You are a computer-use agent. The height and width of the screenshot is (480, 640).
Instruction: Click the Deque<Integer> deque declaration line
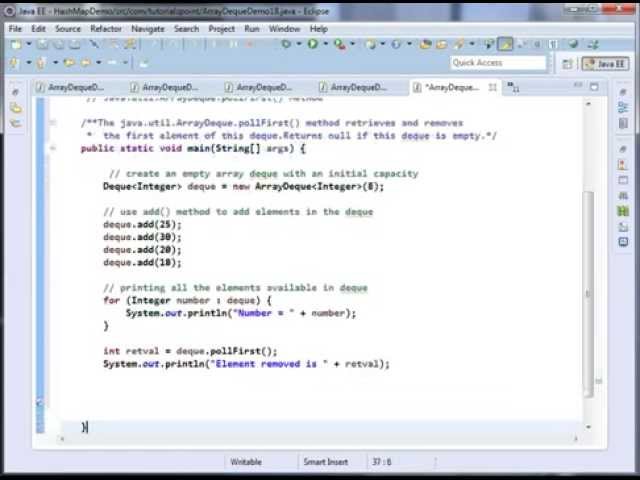point(244,187)
